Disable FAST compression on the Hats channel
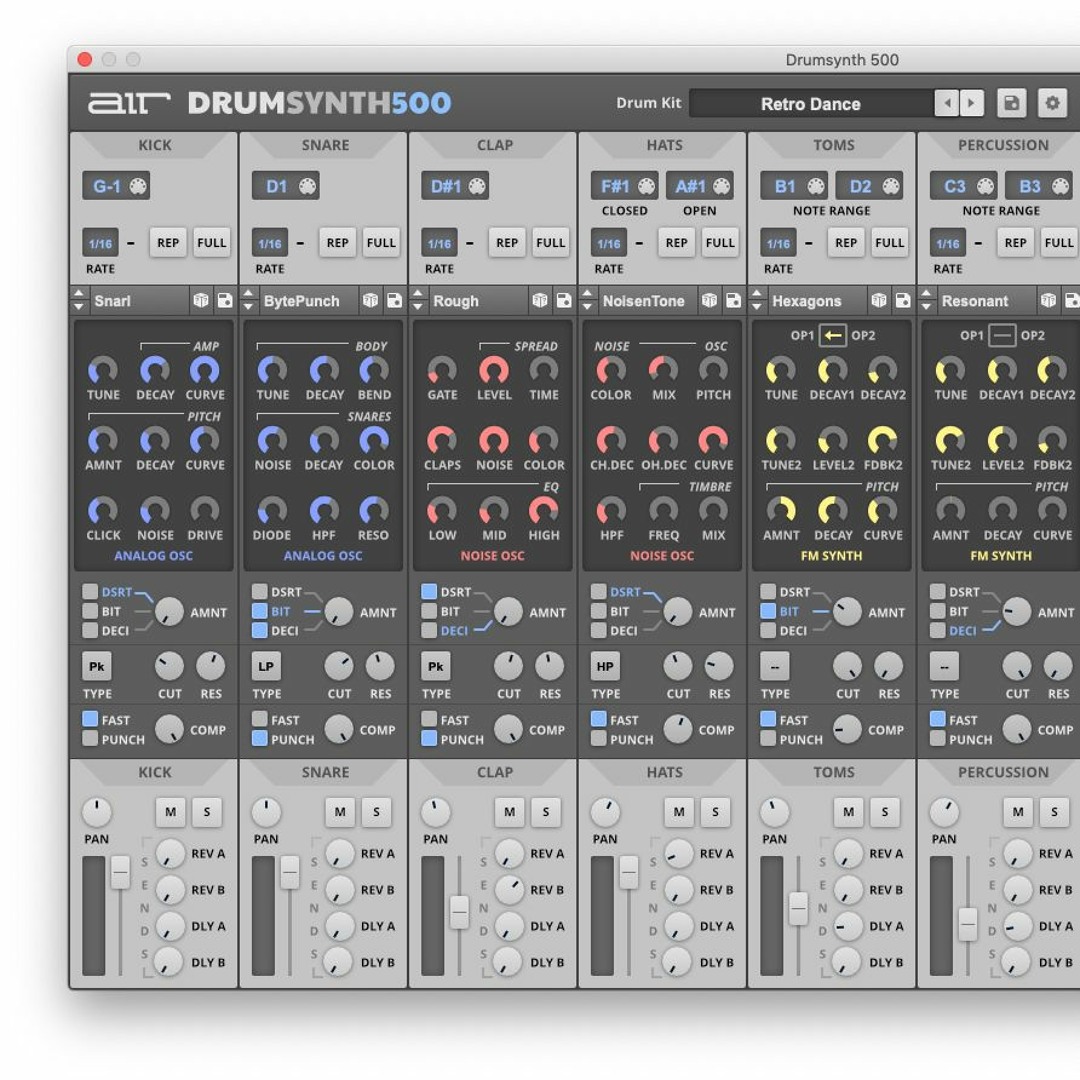 (x=599, y=719)
